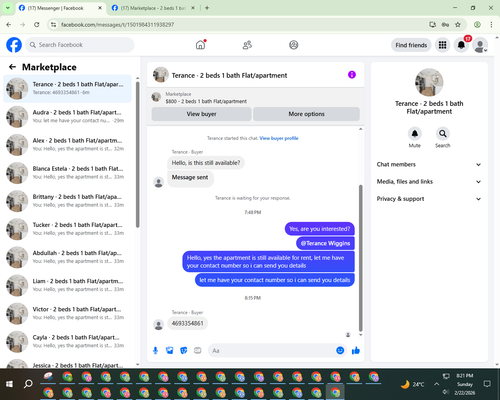This screenshot has height=400, width=500.
Task: Bookmark this page star icon
Action: click(x=458, y=24)
